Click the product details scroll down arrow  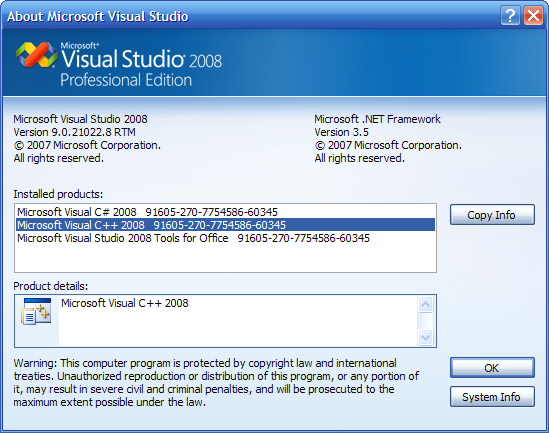pyautogui.click(x=425, y=337)
